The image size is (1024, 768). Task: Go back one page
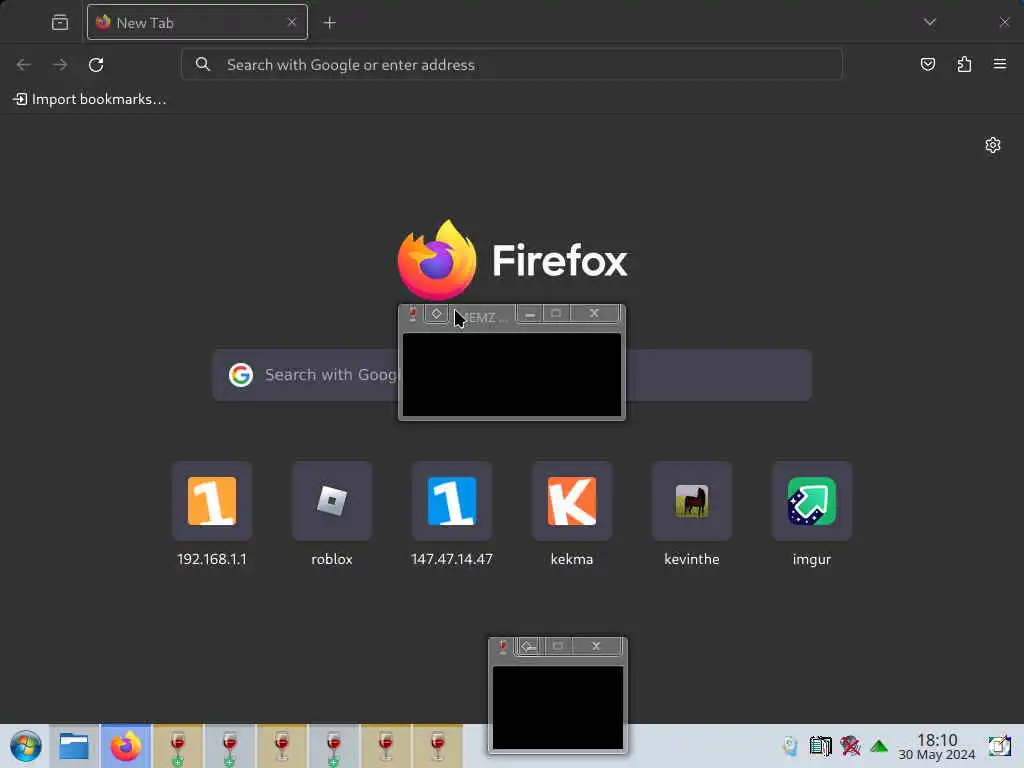pos(24,65)
